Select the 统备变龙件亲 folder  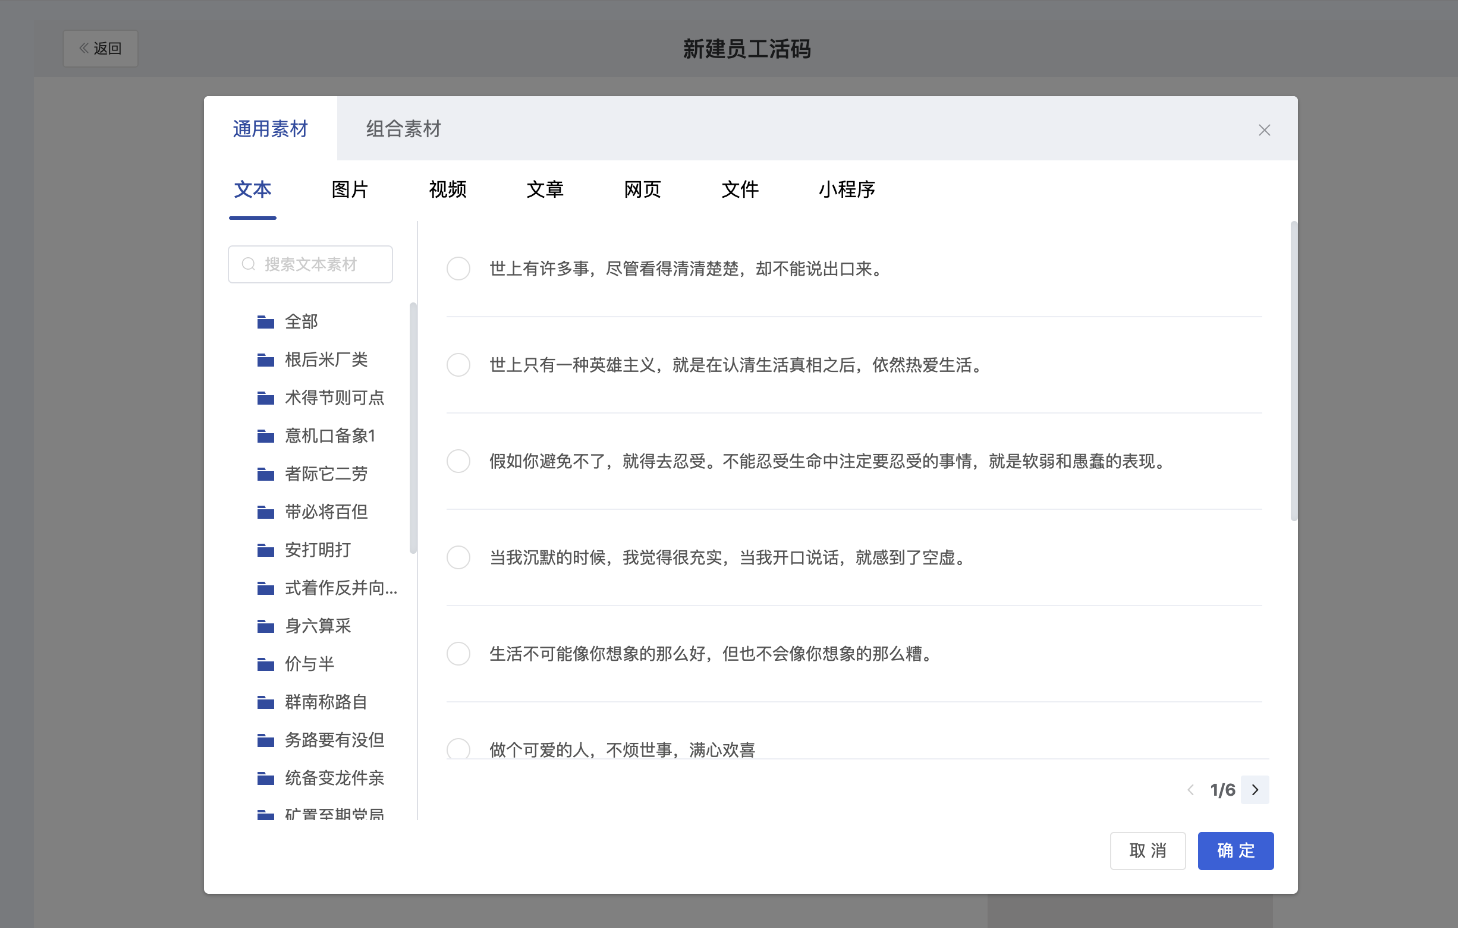click(335, 778)
